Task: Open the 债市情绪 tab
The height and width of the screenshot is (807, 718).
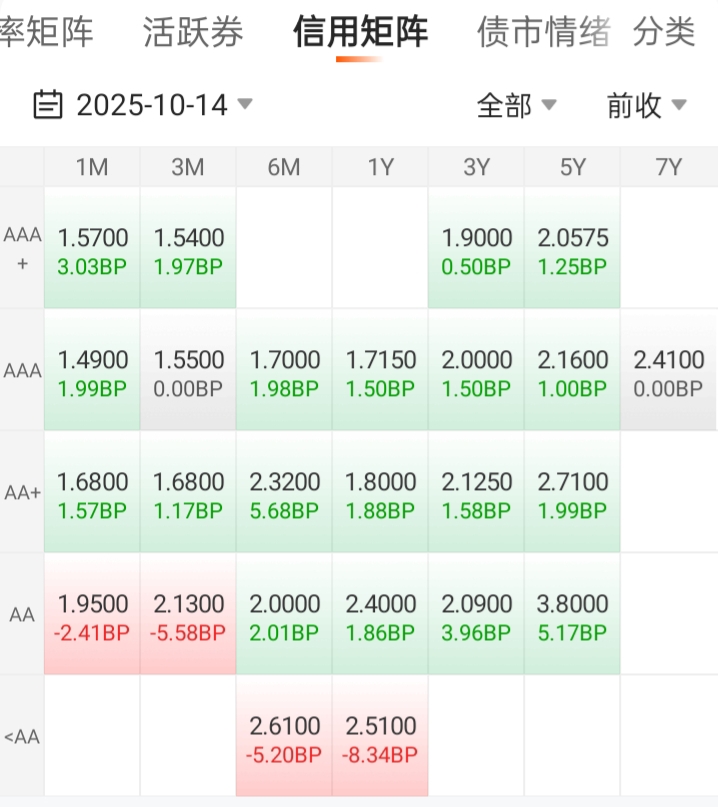Action: 544,32
